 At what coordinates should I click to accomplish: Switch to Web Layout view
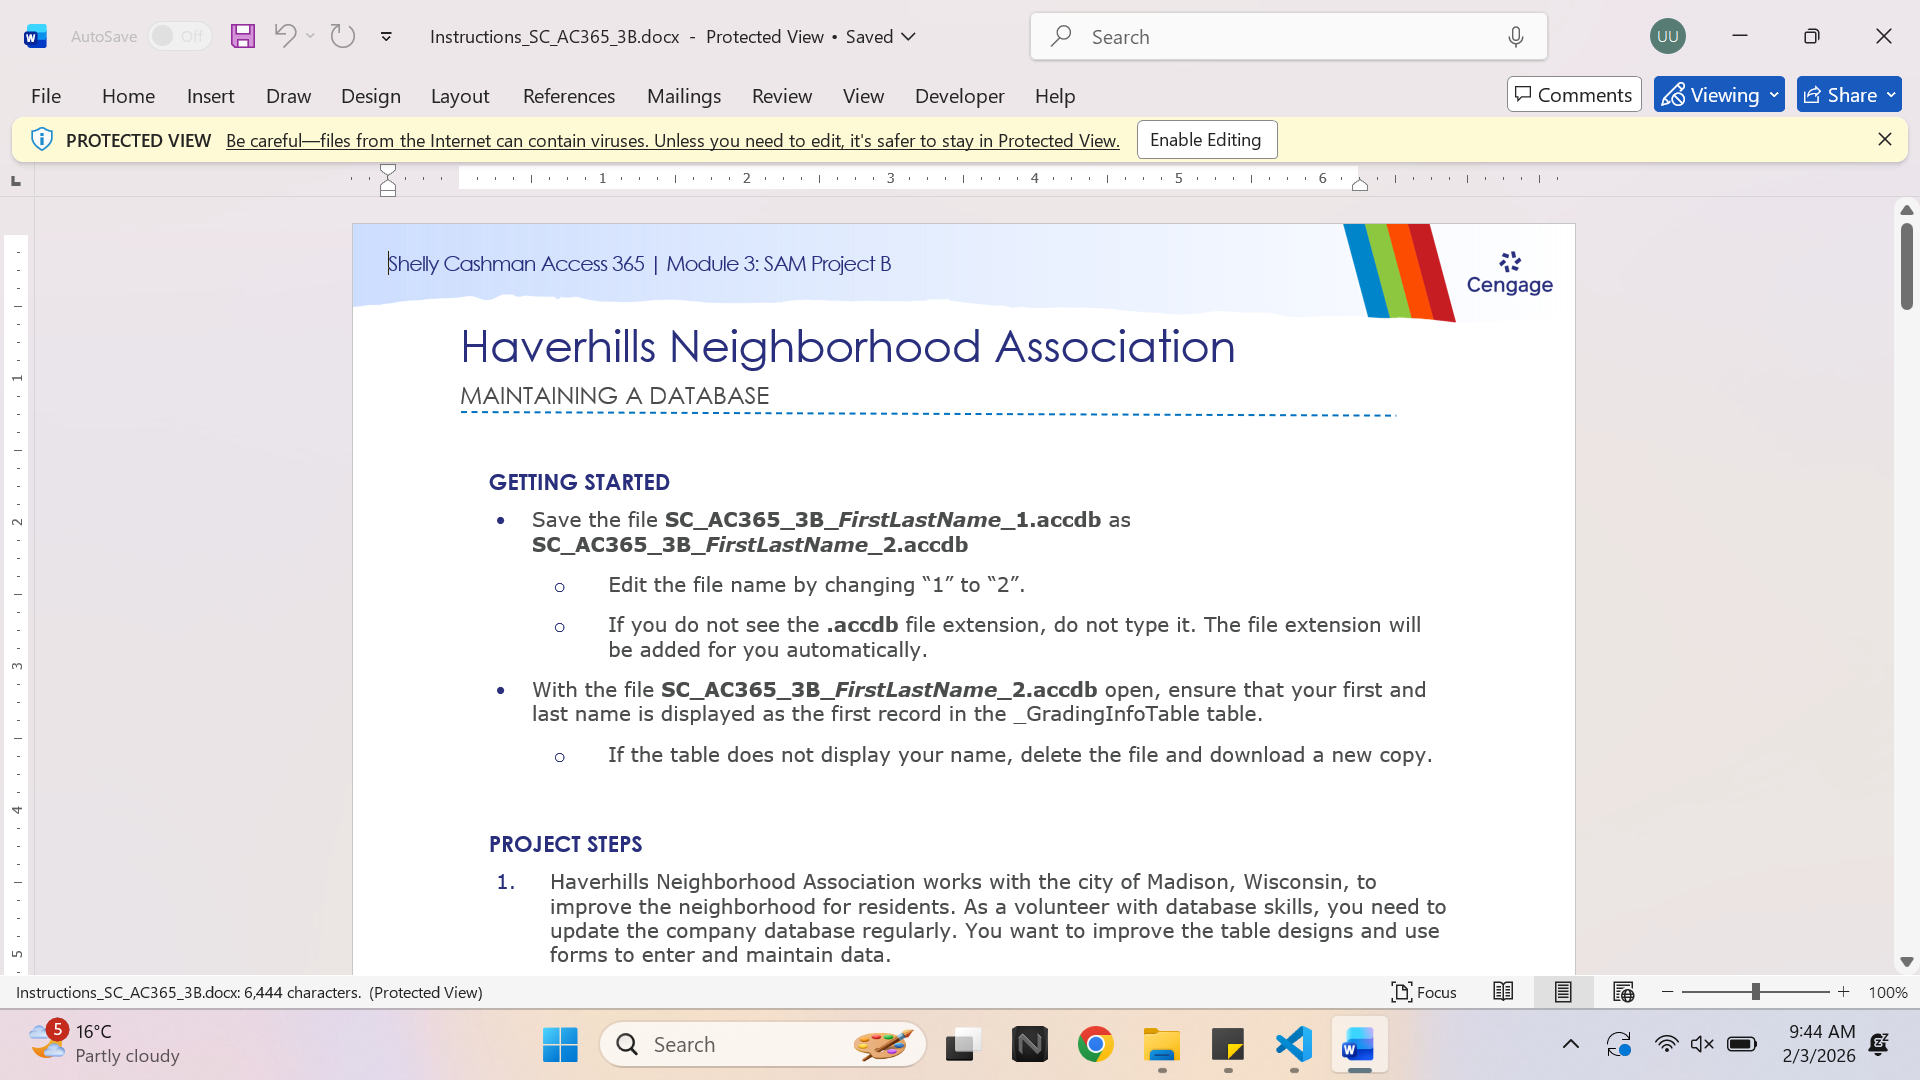coord(1623,992)
